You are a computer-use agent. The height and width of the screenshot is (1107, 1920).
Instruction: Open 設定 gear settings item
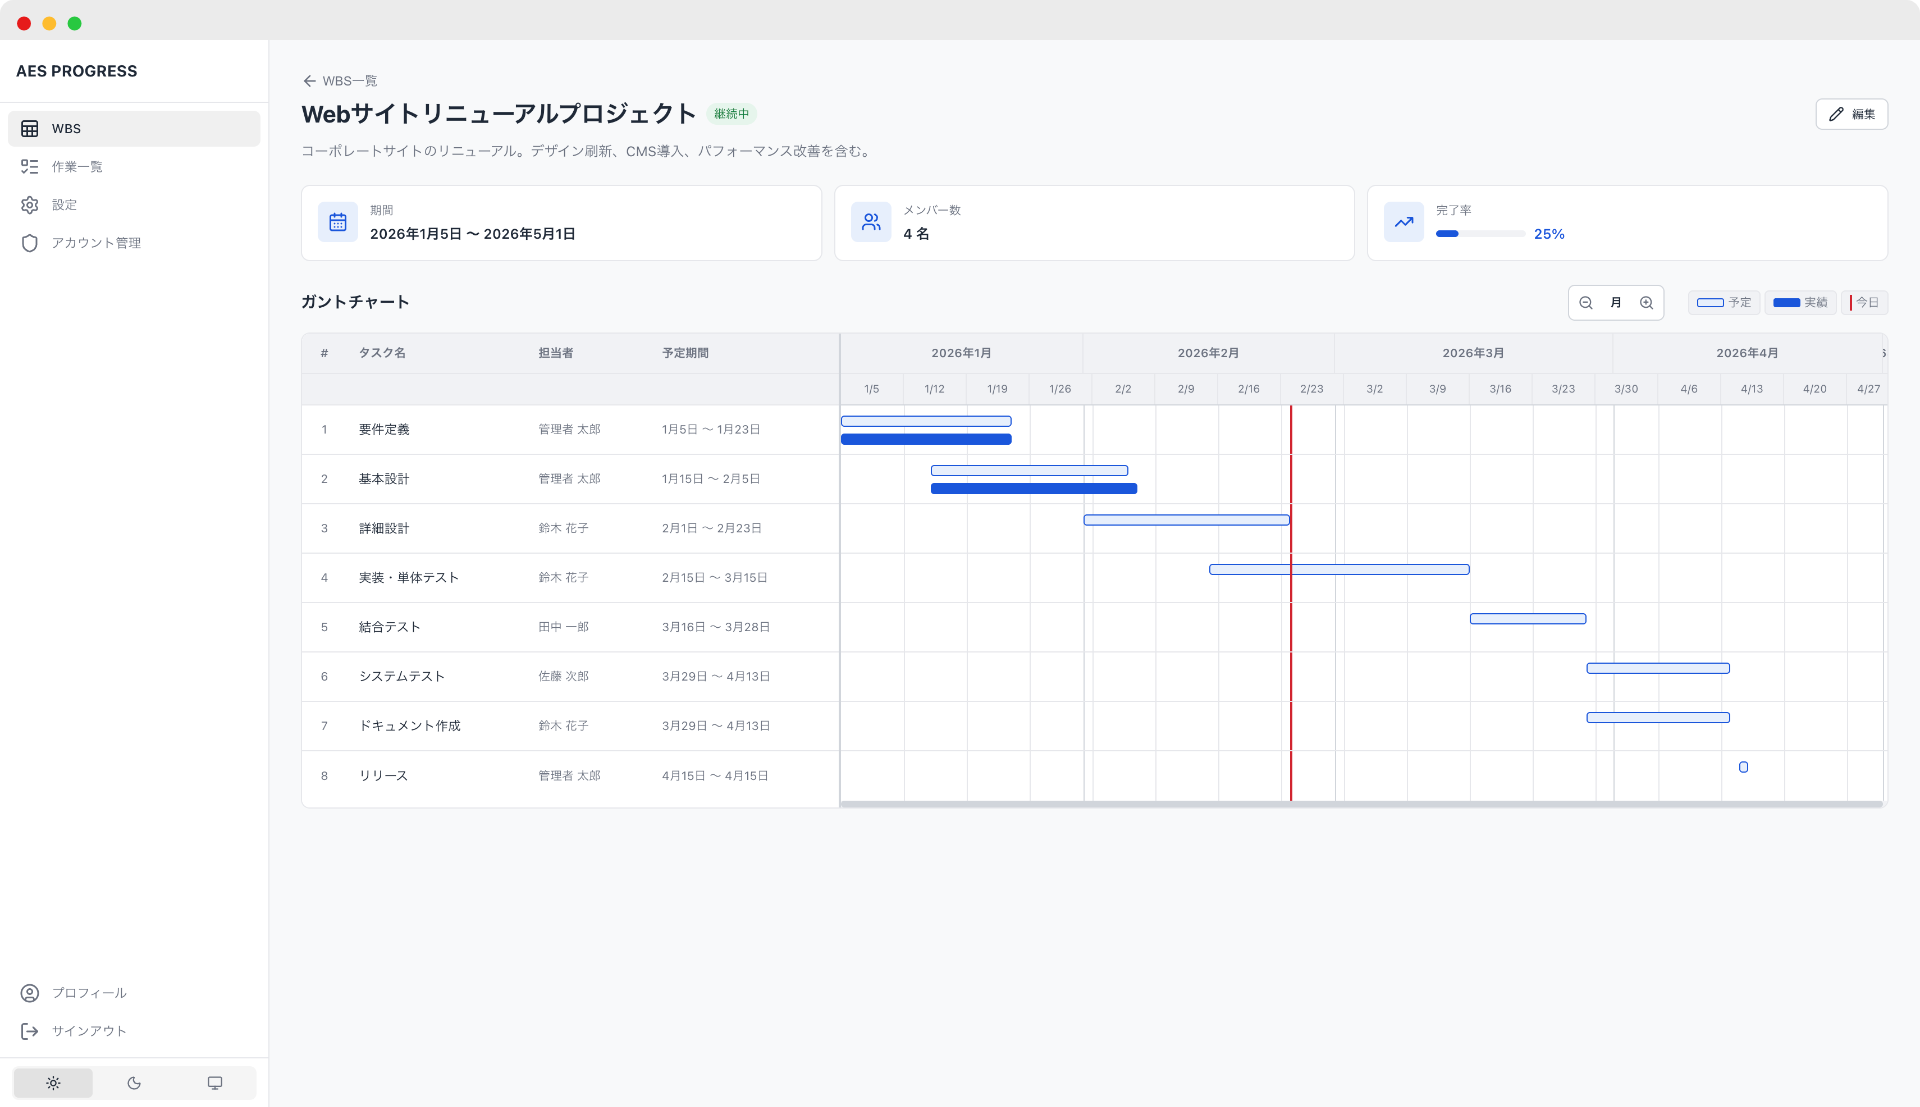click(64, 205)
